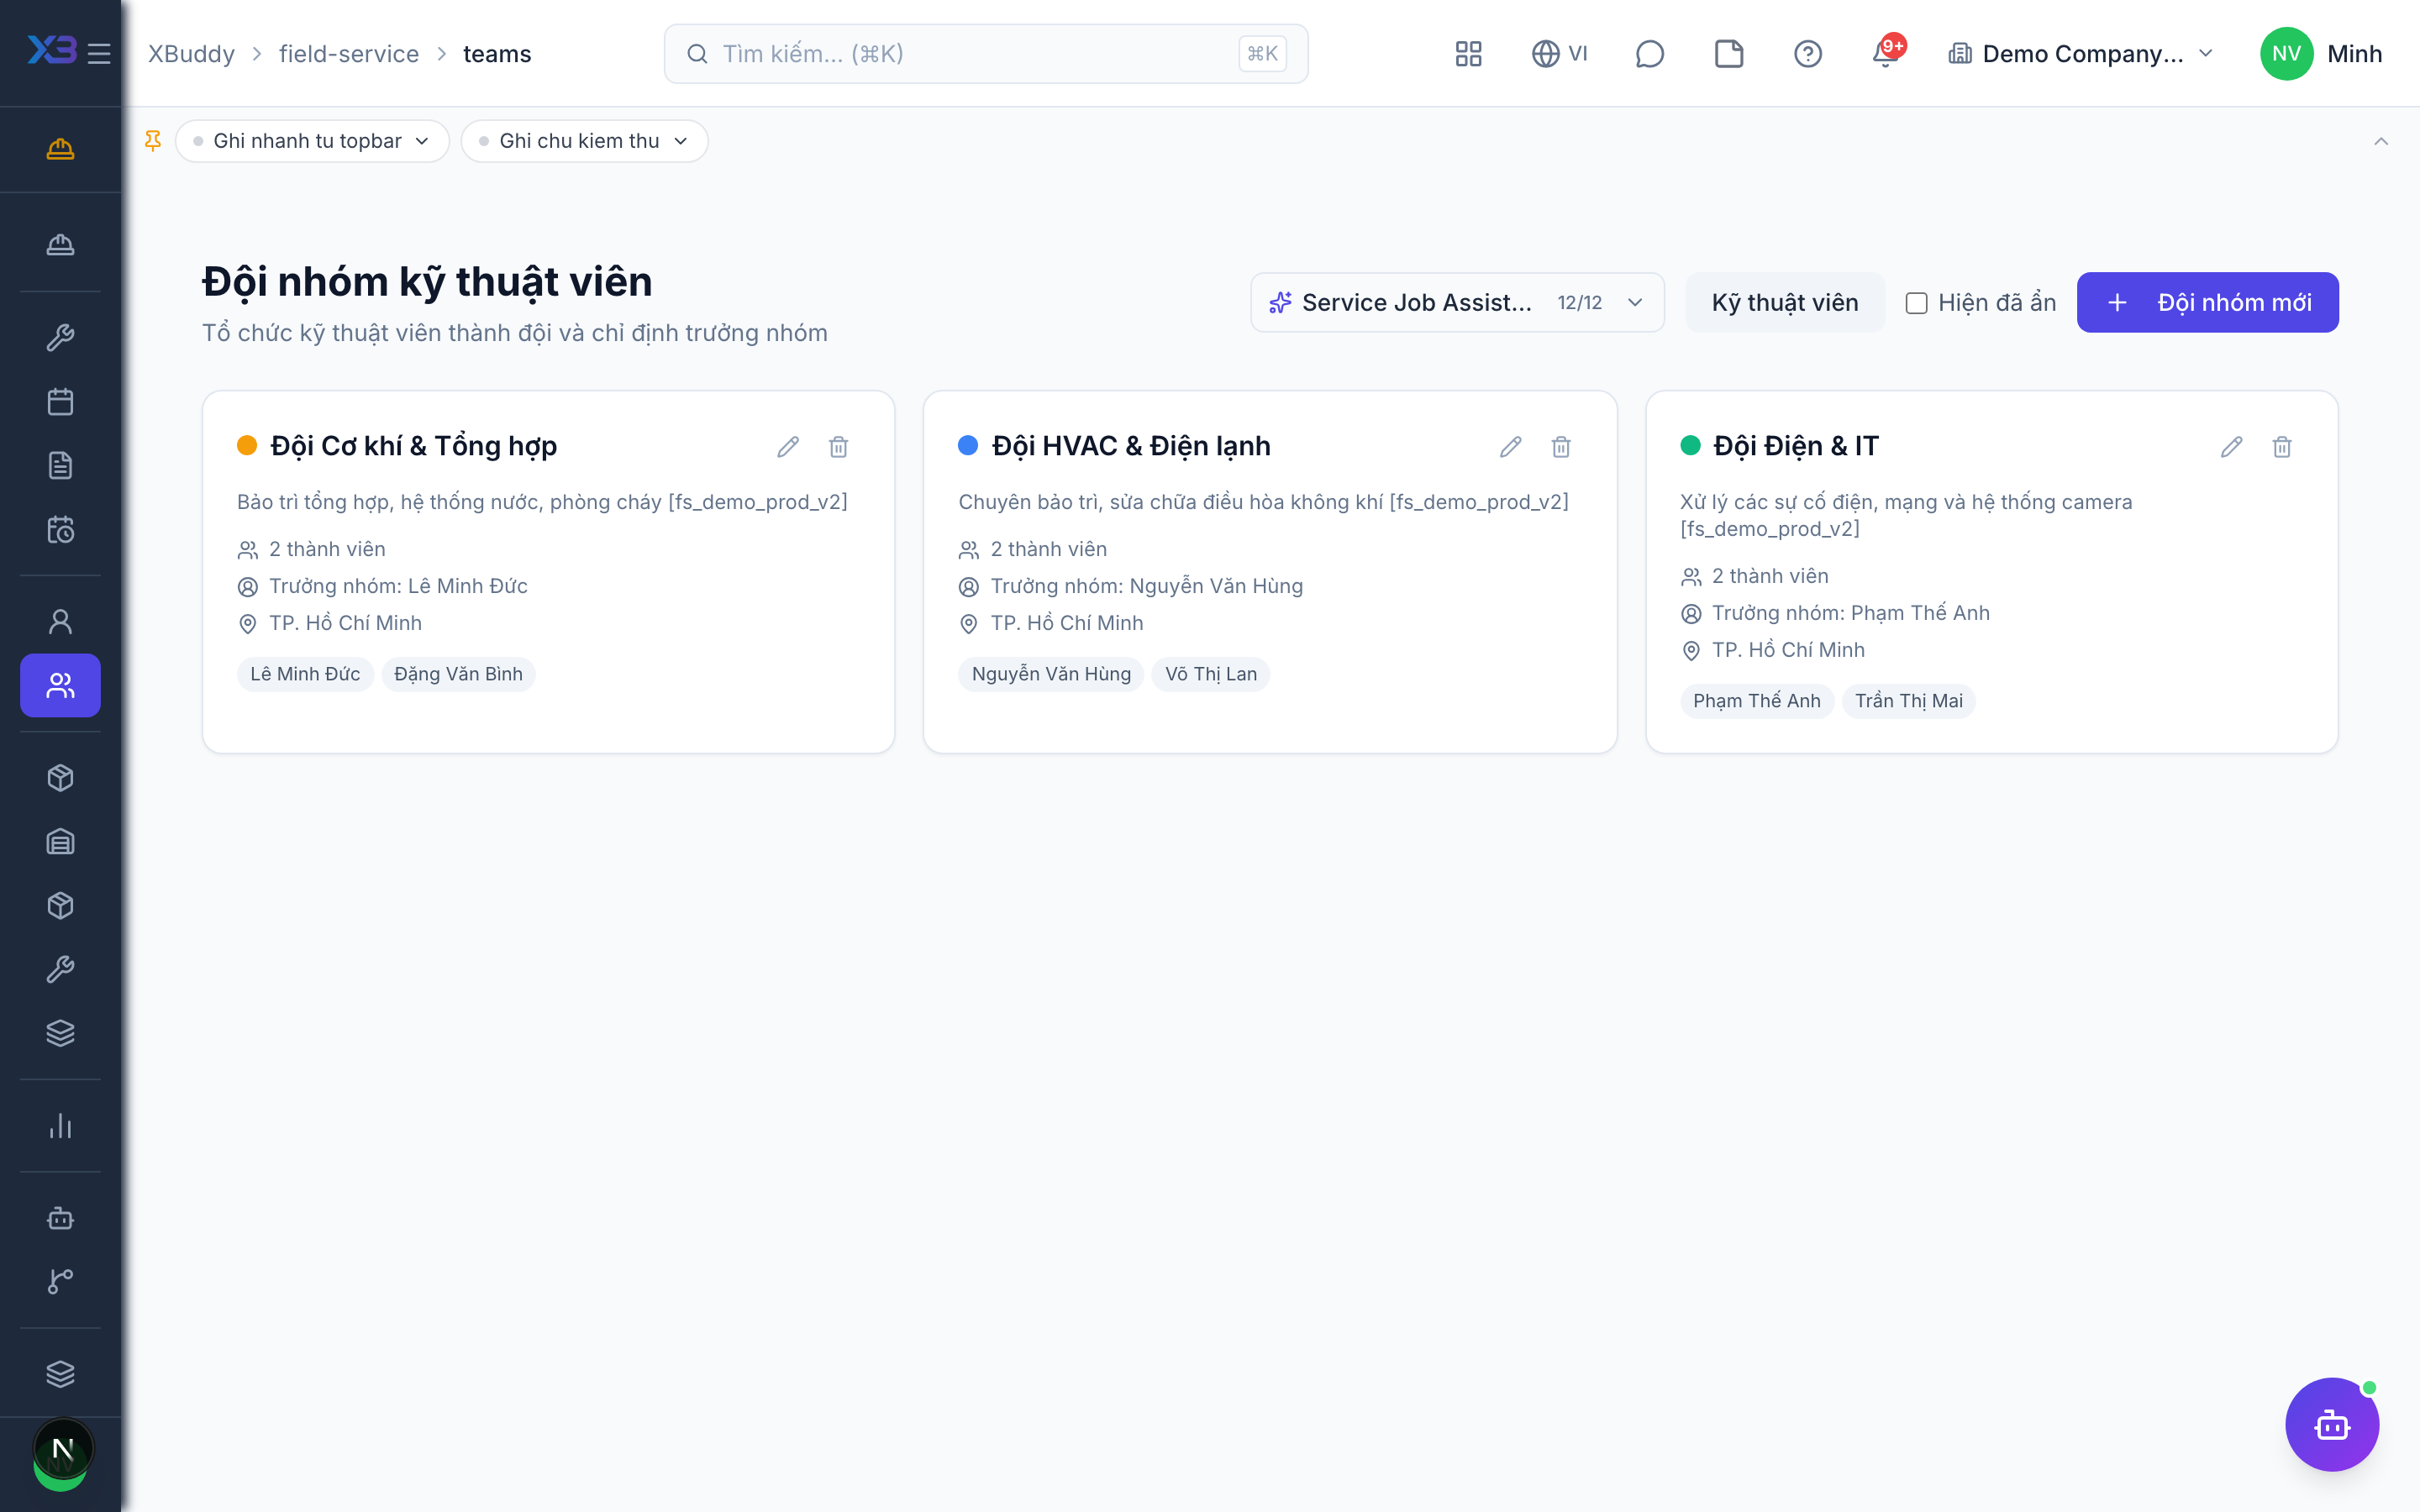Enable the Hiện đã ẩn checkbox
2420x1512 pixels.
tap(1916, 303)
